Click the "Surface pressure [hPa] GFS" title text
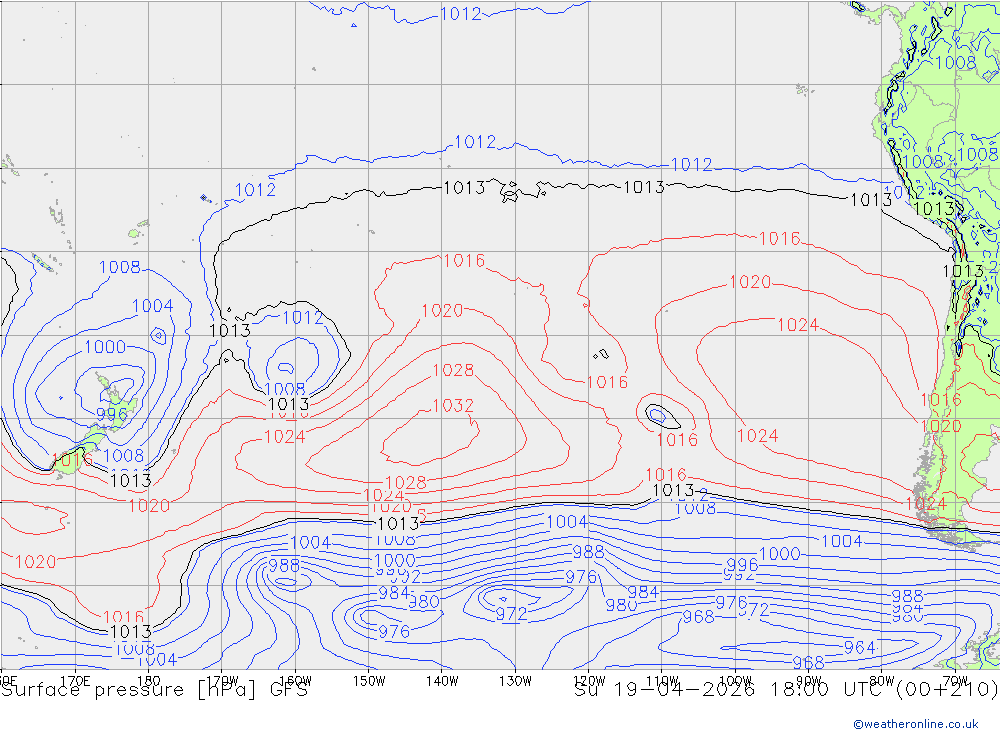Image resolution: width=1000 pixels, height=733 pixels. pos(154,690)
